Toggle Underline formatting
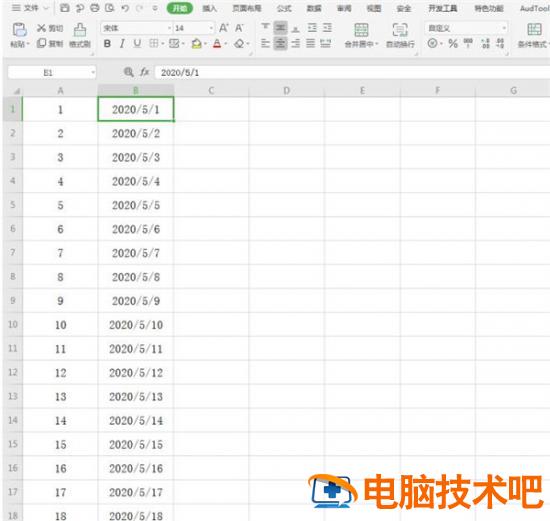The width and height of the screenshot is (550, 521). [137, 44]
